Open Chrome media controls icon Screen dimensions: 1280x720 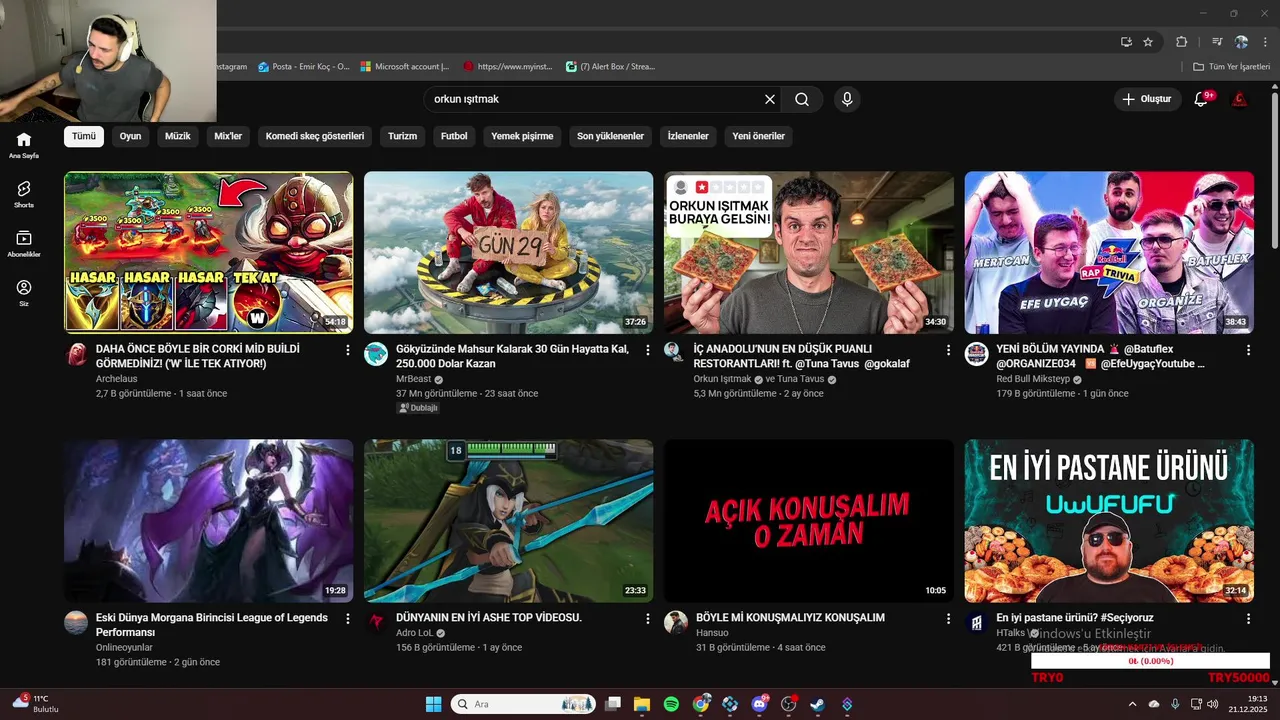[x=1217, y=42]
